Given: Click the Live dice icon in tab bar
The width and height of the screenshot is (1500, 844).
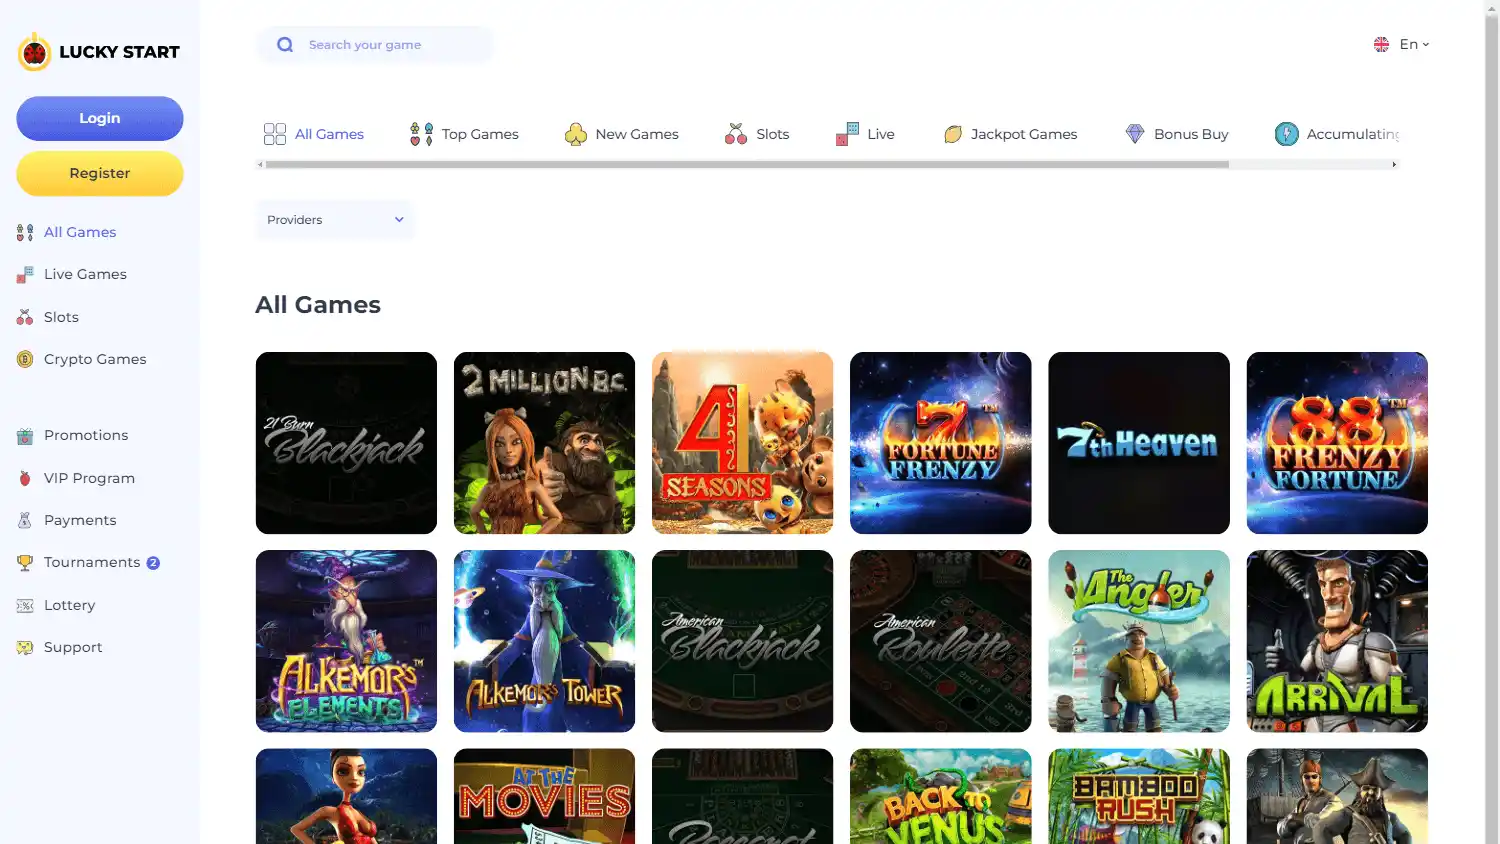Looking at the screenshot, I should [x=847, y=134].
